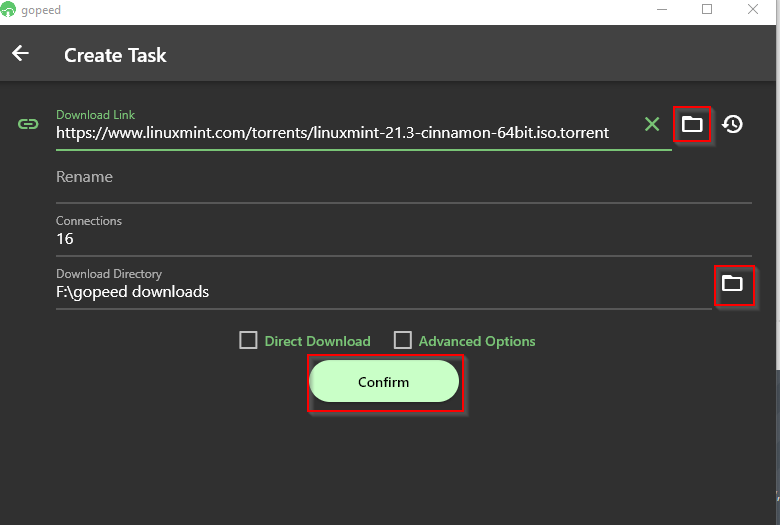Focus the Connections field showing 16
Image resolution: width=780 pixels, height=525 pixels.
pyautogui.click(x=403, y=234)
